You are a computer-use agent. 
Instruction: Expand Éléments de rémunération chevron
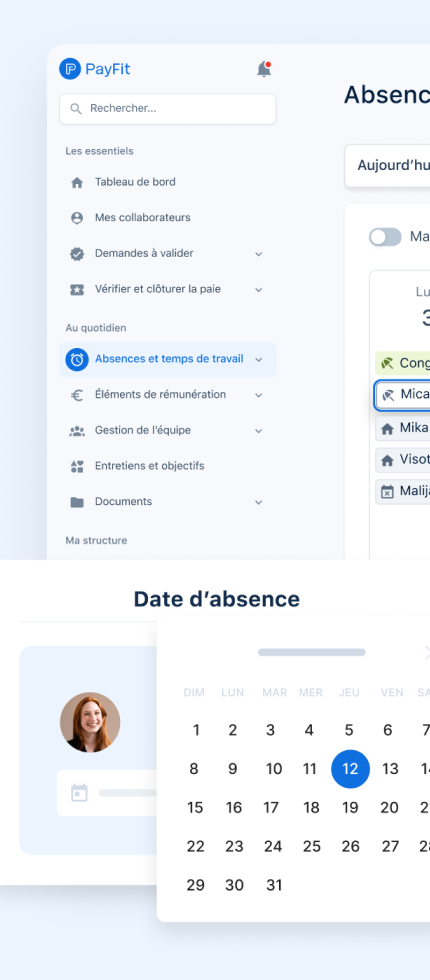point(259,395)
